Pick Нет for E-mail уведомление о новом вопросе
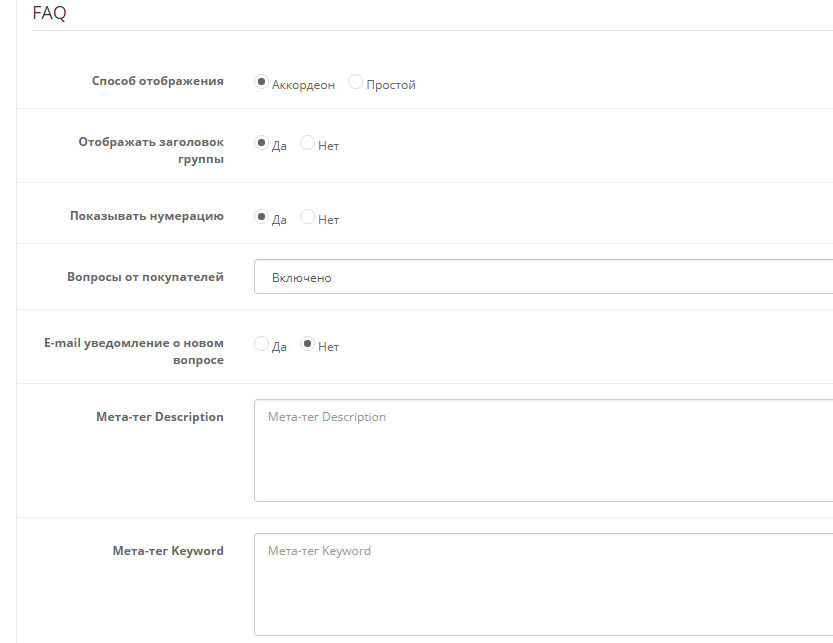 coord(308,345)
